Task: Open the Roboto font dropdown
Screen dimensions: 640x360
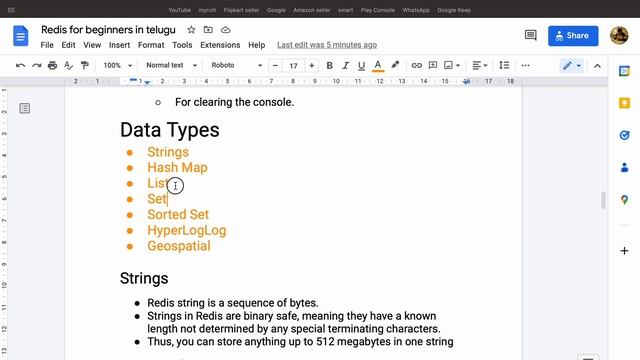Action: 236,65
